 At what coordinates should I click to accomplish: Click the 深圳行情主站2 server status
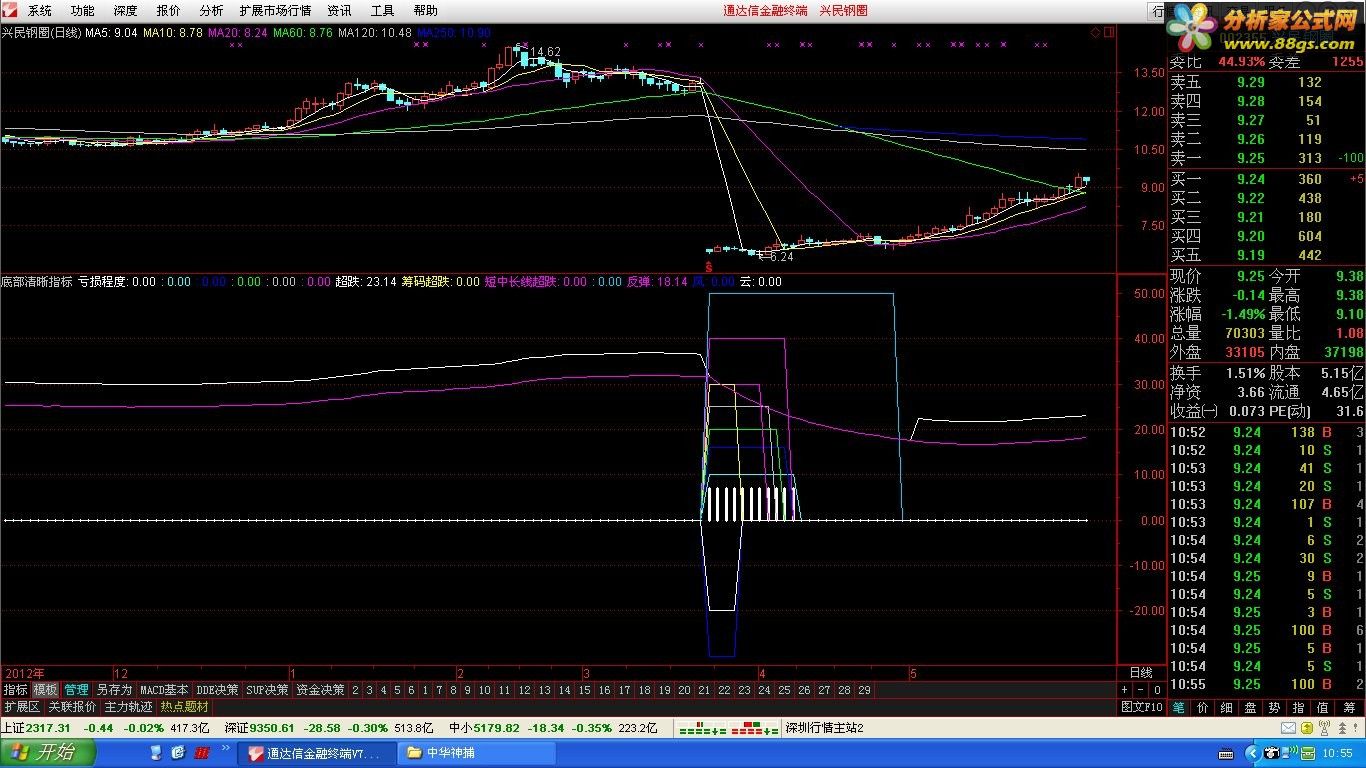coord(824,728)
